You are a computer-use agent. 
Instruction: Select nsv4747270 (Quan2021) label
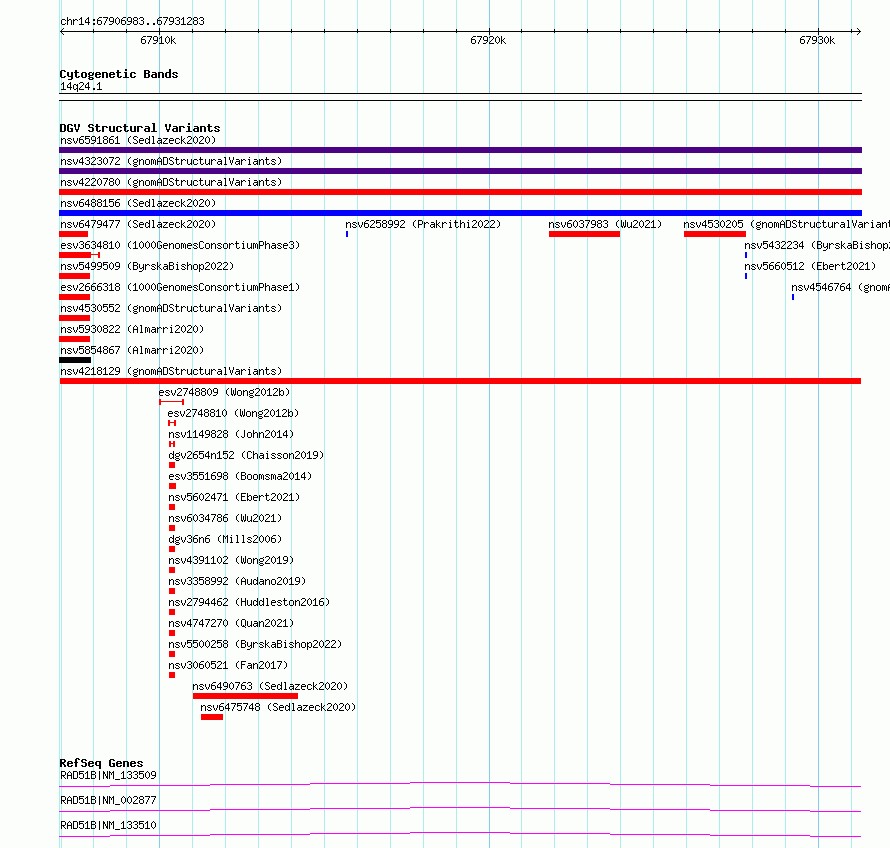coord(231,623)
